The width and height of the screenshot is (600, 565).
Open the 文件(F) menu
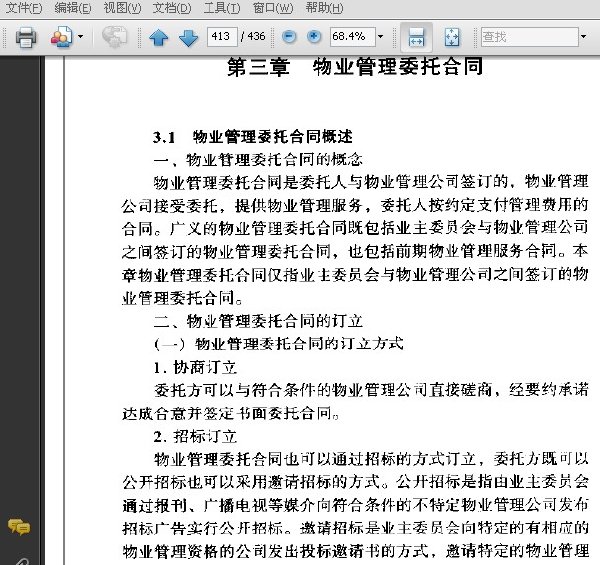tap(23, 8)
